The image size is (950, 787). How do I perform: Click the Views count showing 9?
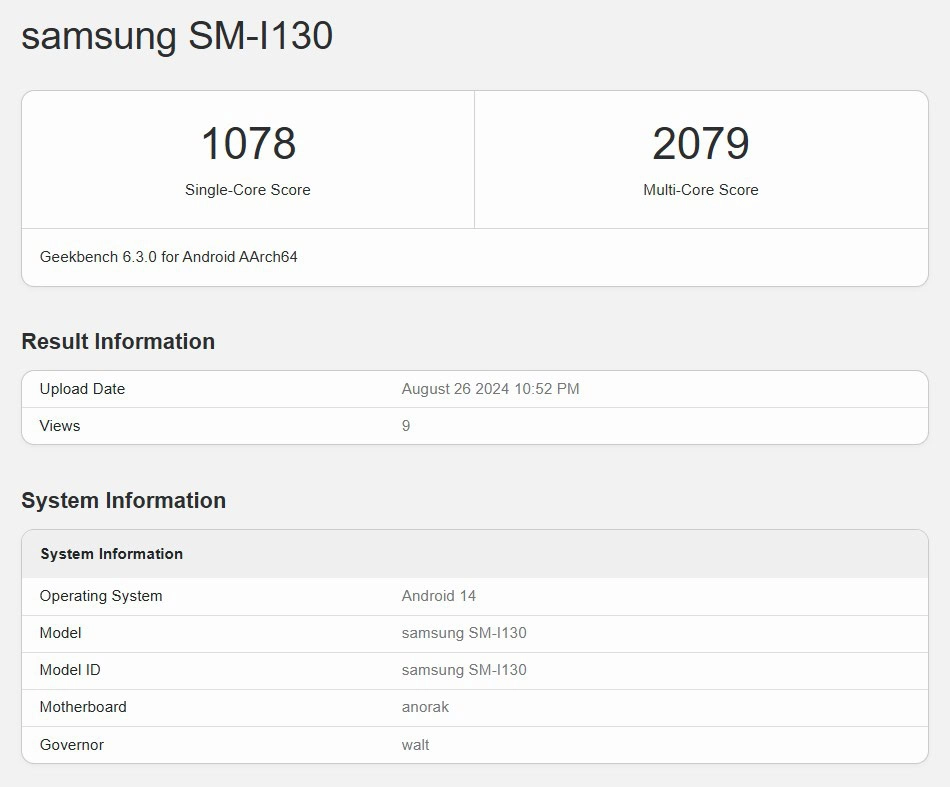pyautogui.click(x=406, y=426)
